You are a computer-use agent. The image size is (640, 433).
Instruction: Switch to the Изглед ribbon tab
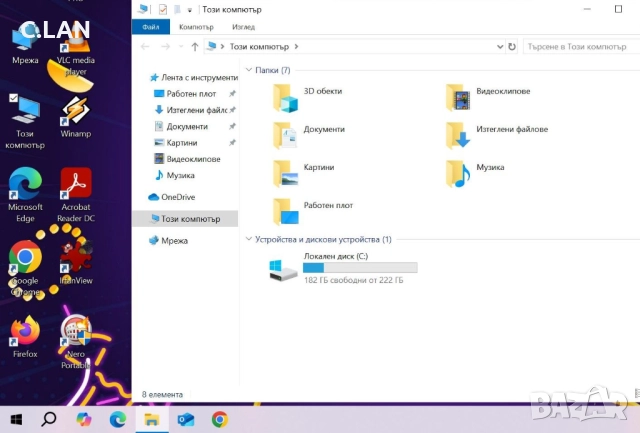(x=243, y=27)
